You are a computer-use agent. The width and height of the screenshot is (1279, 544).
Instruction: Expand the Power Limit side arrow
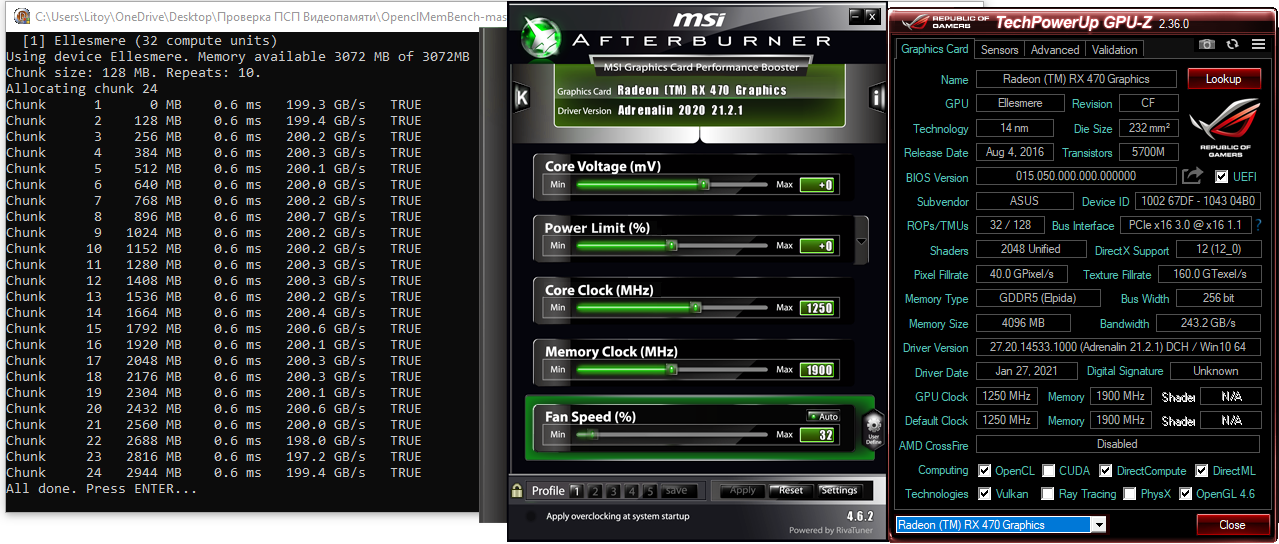click(863, 240)
